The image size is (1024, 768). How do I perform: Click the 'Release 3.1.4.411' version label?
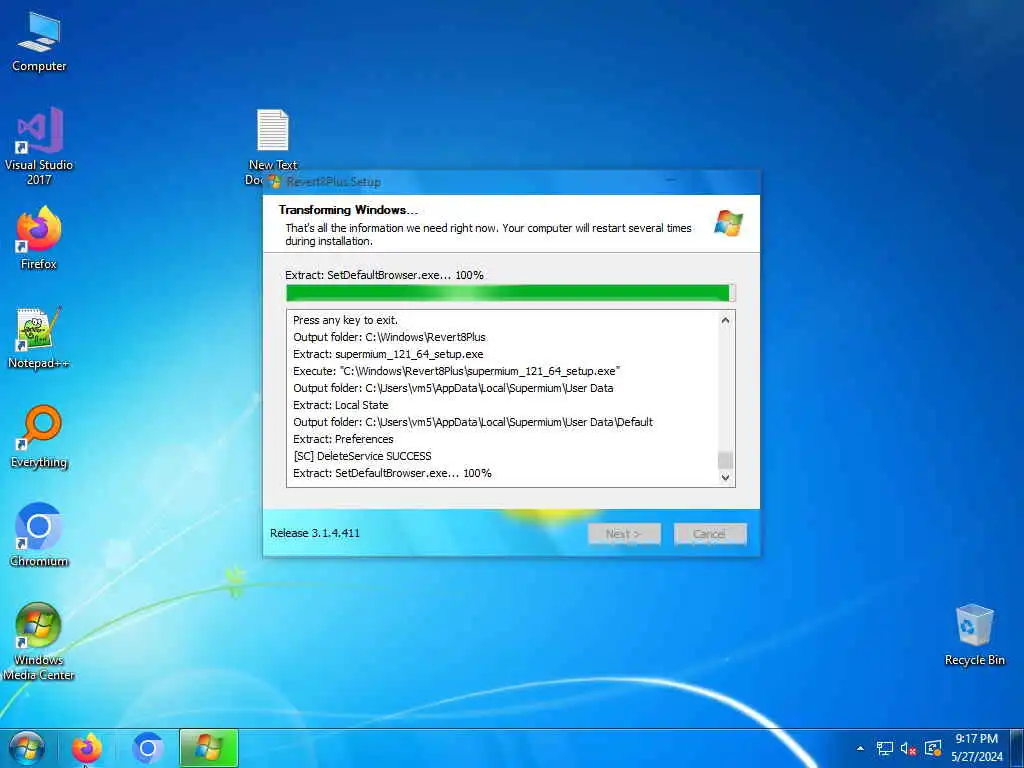coord(315,533)
